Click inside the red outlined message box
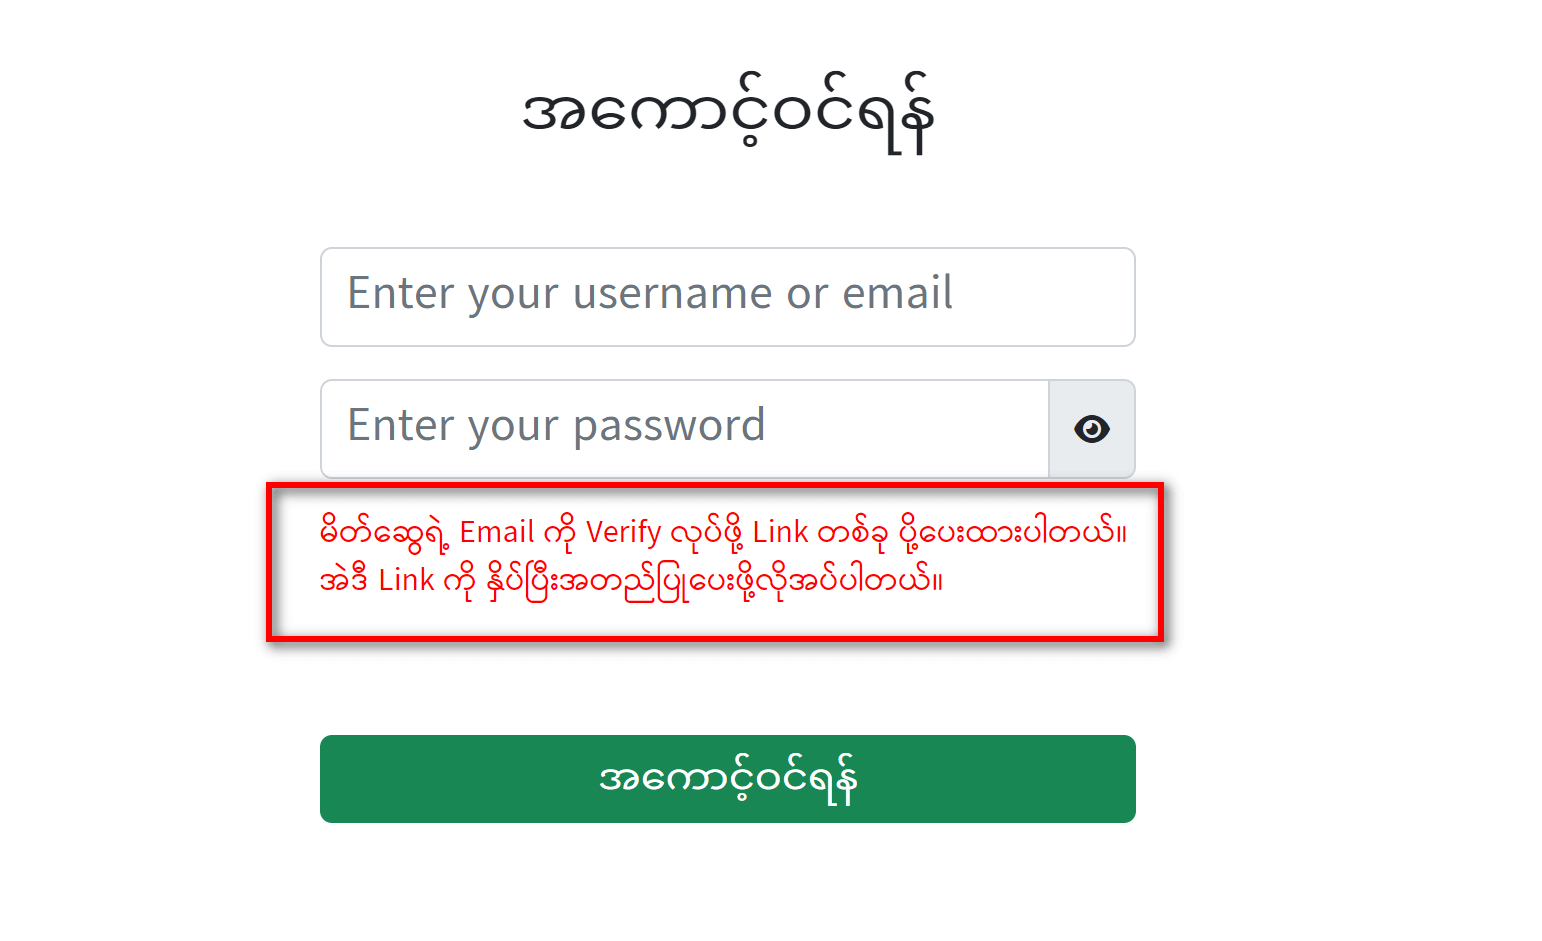 tap(715, 562)
